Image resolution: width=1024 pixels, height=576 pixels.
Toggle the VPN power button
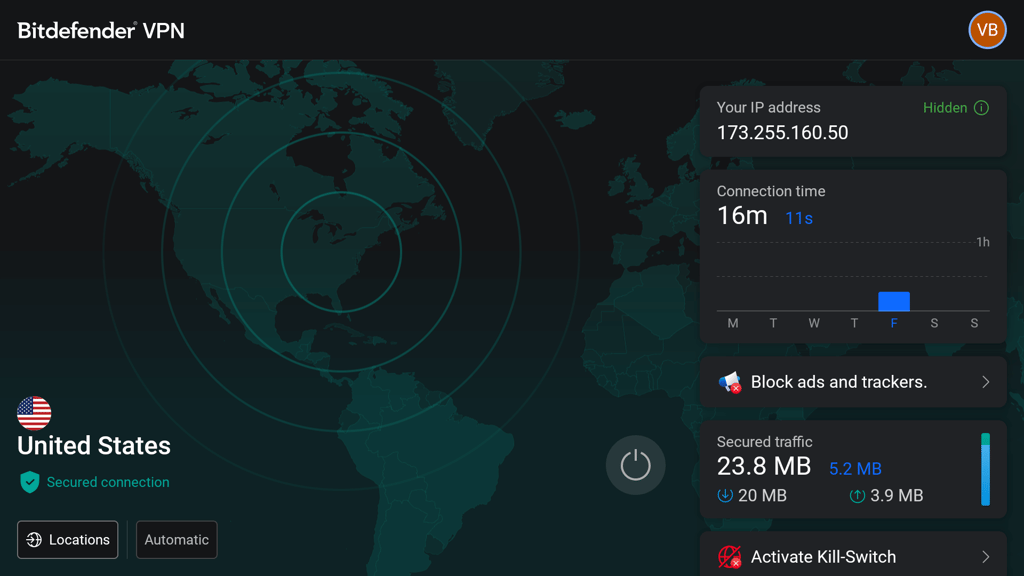(x=635, y=465)
